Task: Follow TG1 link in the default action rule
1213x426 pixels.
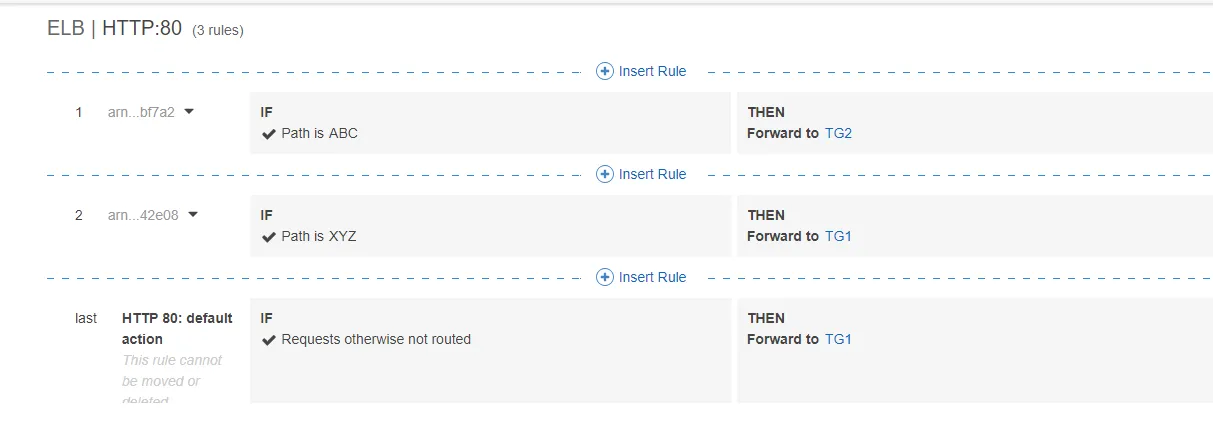Action: pyautogui.click(x=838, y=339)
